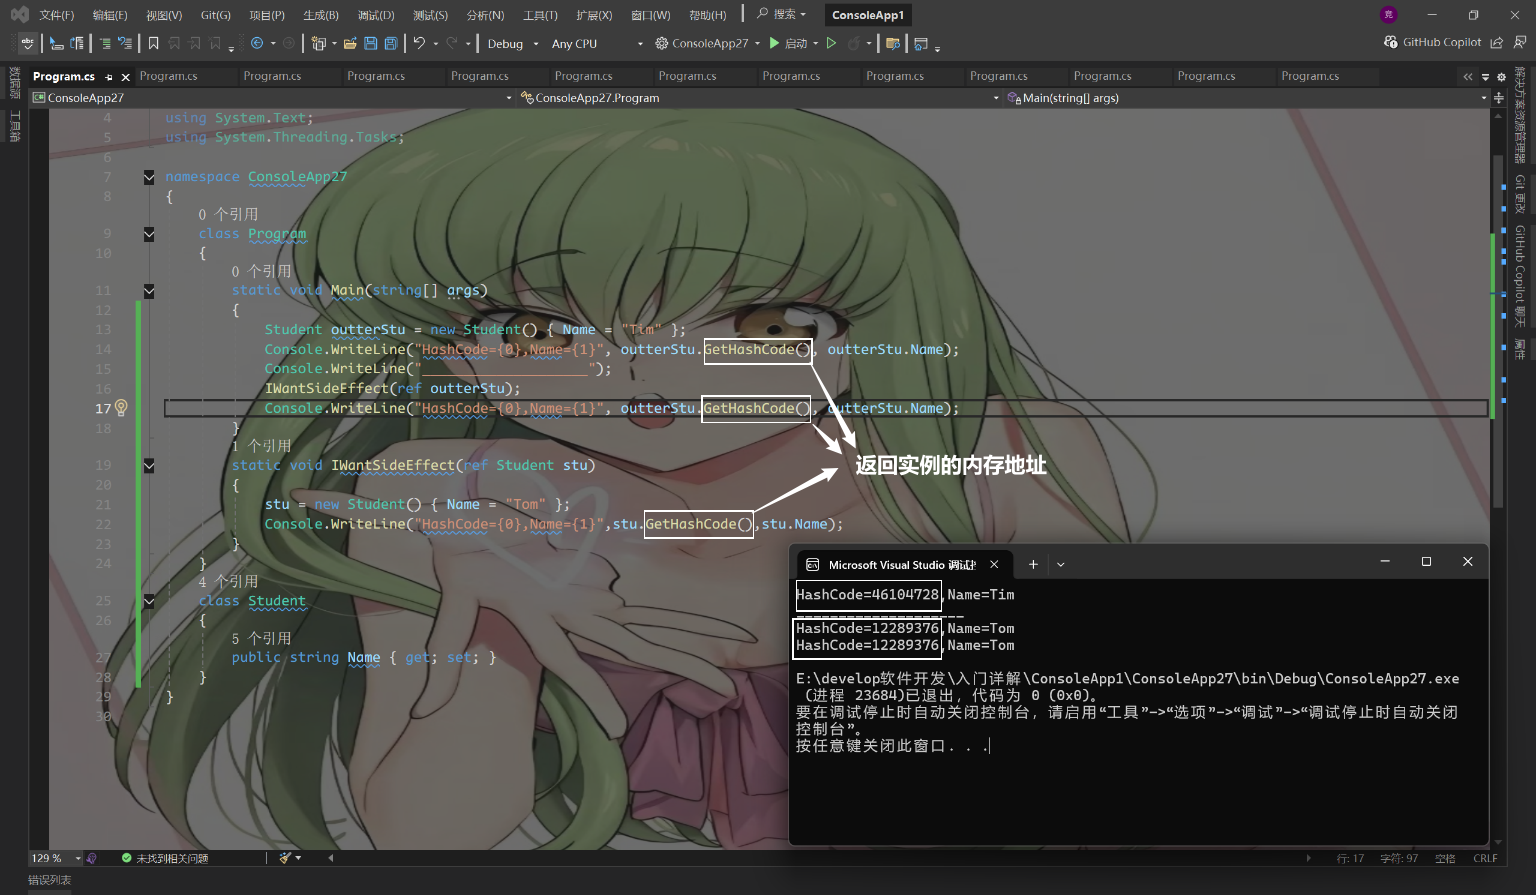Open the ConsoleApp27.Program type navigation dropdown
Viewport: 1536px width, 895px height.
point(760,98)
